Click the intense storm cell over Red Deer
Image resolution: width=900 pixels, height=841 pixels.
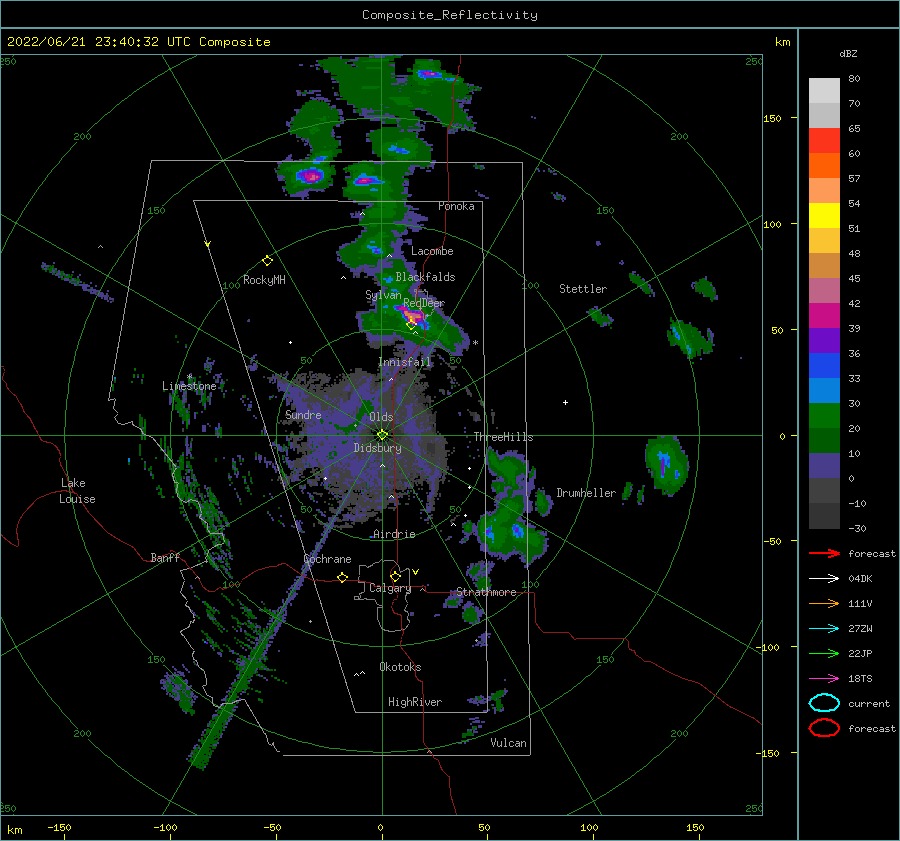pos(413,316)
